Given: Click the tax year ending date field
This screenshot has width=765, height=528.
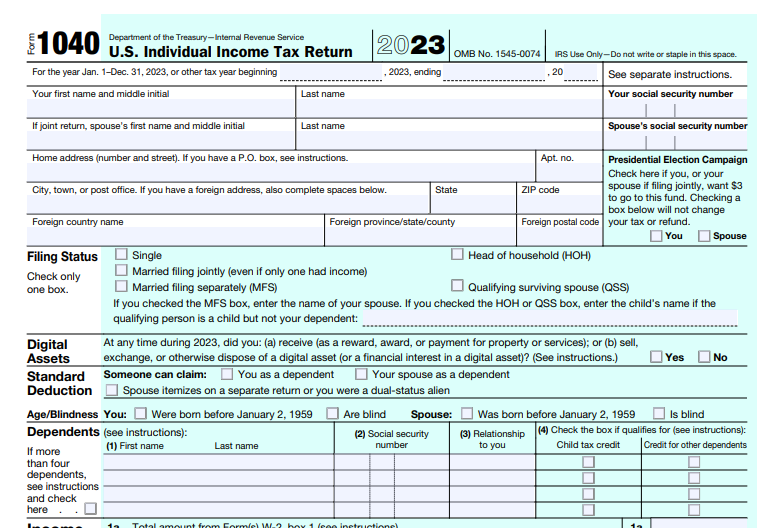Looking at the screenshot, I should click(494, 73).
